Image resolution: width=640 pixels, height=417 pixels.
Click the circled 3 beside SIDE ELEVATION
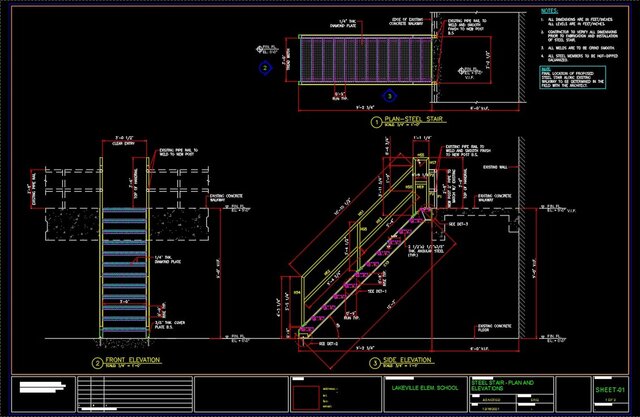coord(375,363)
